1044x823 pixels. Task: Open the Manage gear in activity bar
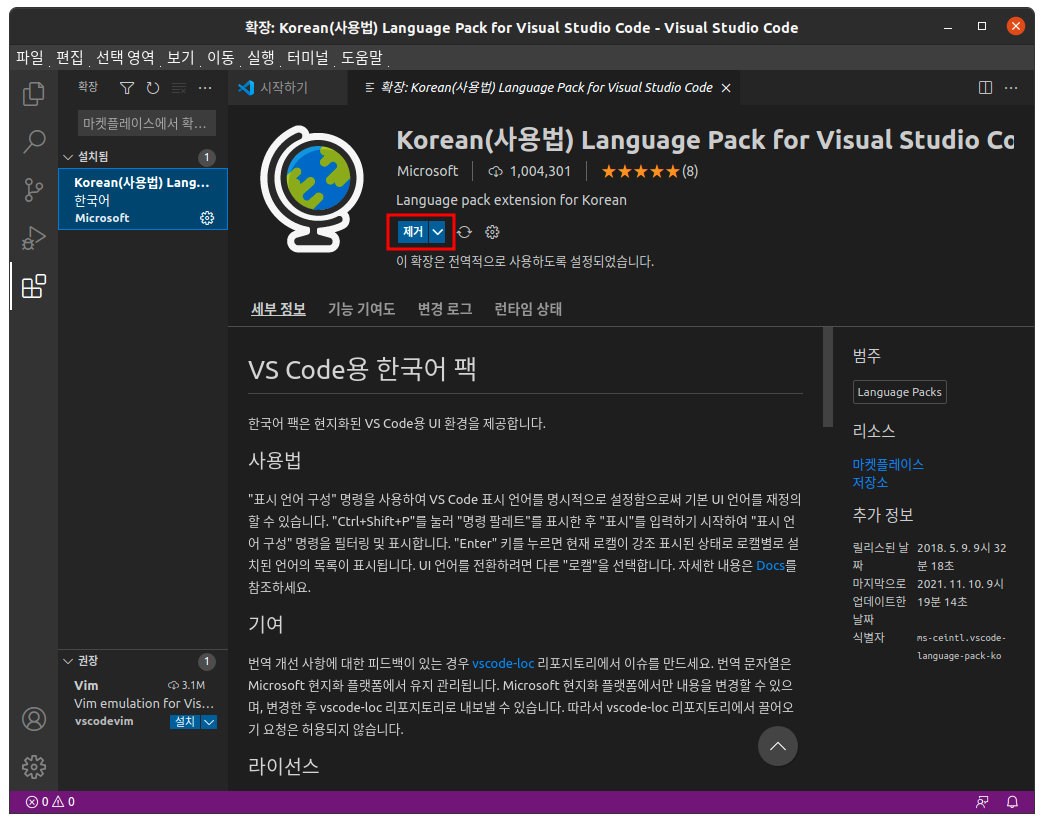pos(33,767)
